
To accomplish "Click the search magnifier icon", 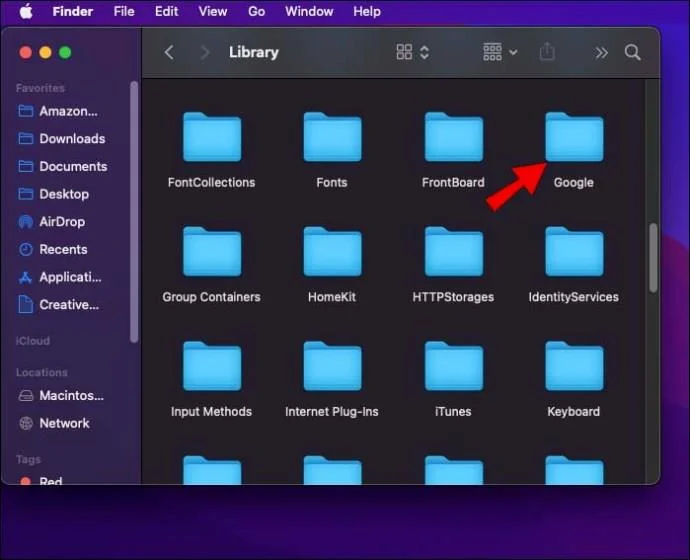I will coord(632,52).
